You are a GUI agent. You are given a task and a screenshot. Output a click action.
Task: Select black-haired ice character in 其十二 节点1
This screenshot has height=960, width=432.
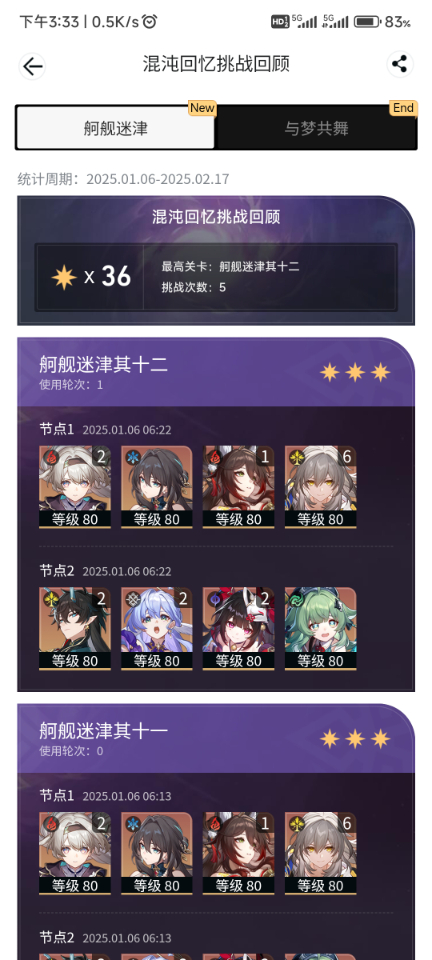click(x=157, y=487)
